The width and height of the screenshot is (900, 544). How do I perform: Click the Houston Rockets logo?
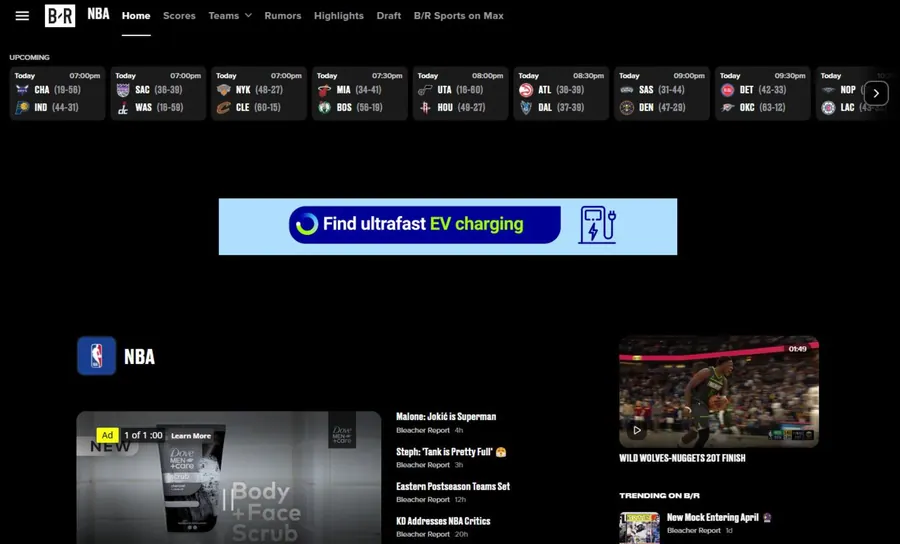tap(425, 107)
